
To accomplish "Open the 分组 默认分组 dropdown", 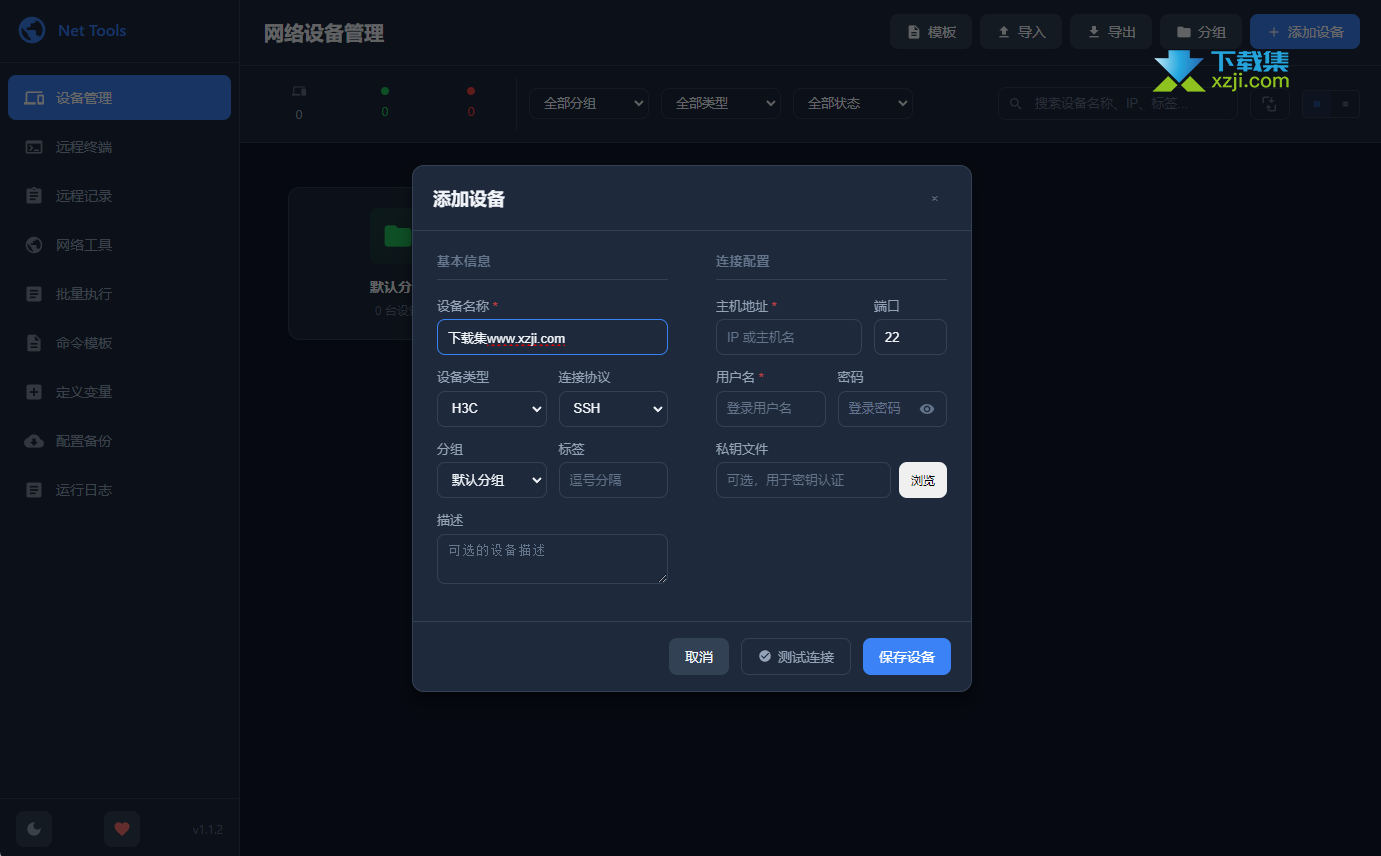I will [491, 480].
